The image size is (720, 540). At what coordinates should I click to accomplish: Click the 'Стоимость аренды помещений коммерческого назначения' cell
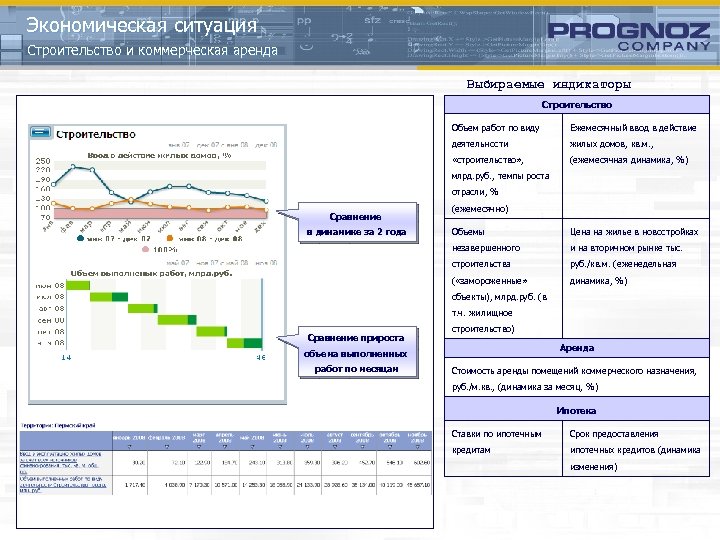point(577,377)
